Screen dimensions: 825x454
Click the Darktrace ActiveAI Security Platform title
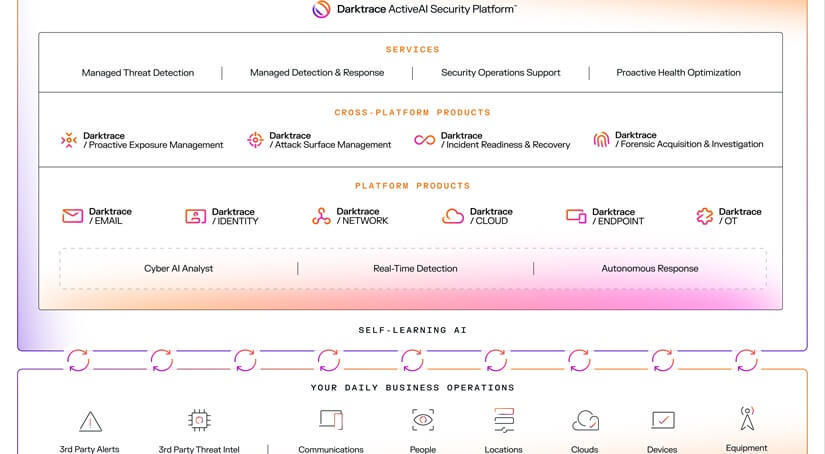pyautogui.click(x=427, y=9)
